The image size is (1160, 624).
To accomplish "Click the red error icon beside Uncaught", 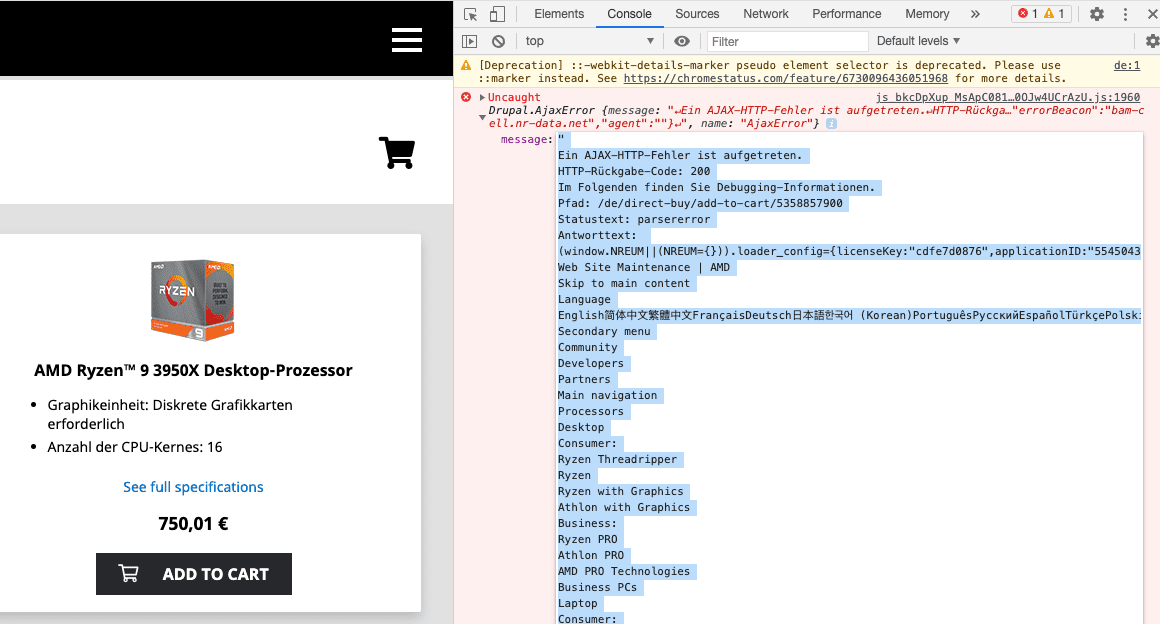I will point(466,97).
